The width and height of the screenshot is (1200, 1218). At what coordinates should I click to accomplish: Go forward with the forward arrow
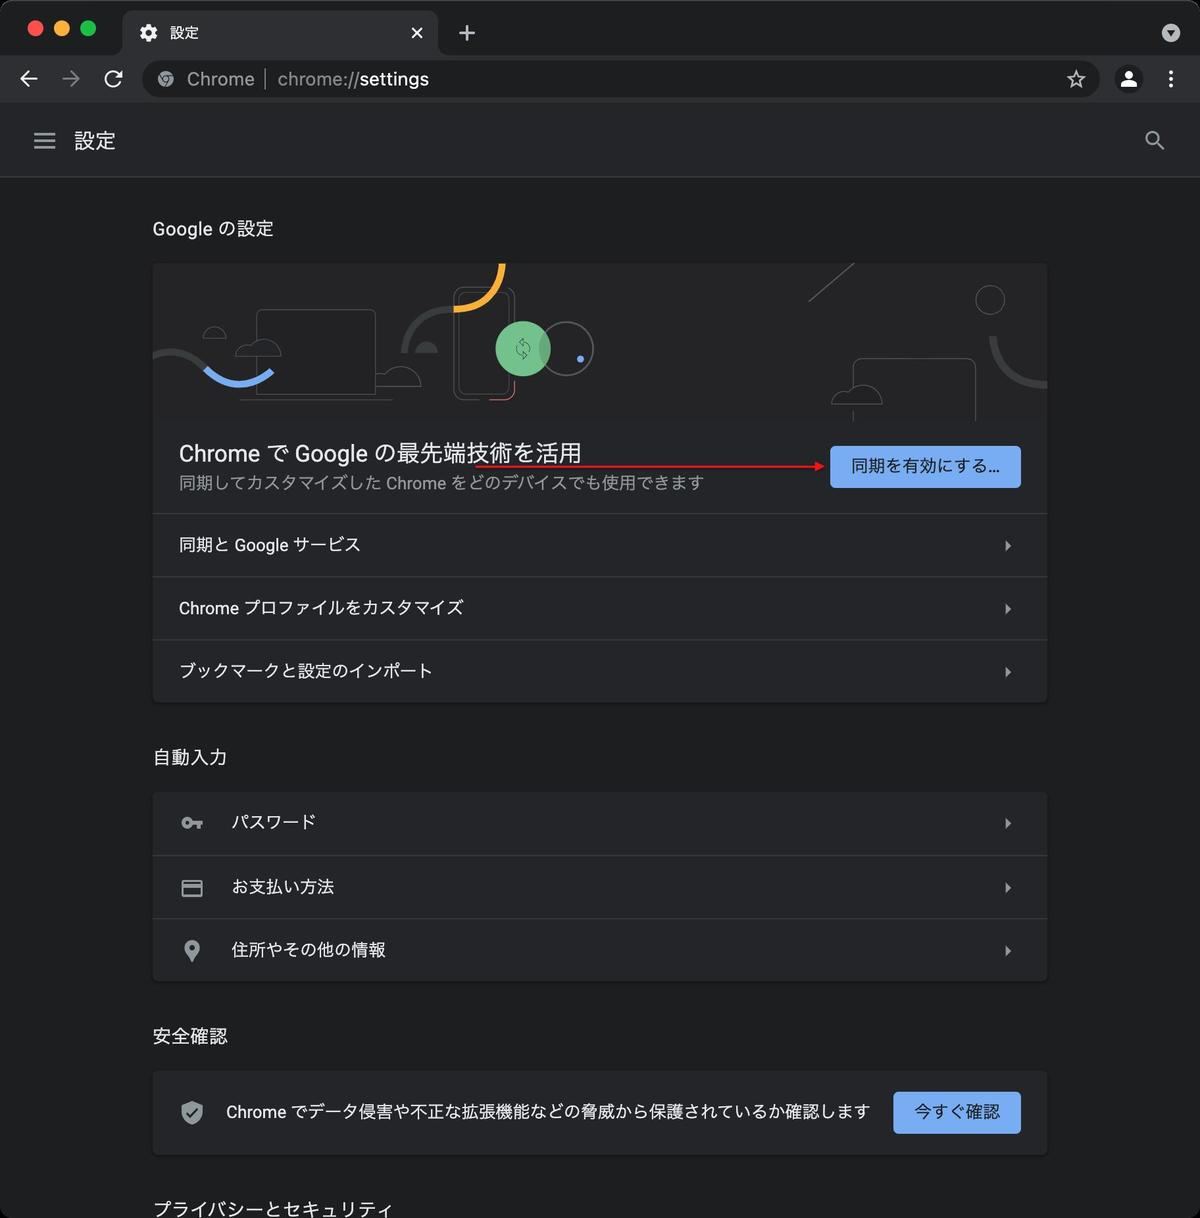pos(71,79)
